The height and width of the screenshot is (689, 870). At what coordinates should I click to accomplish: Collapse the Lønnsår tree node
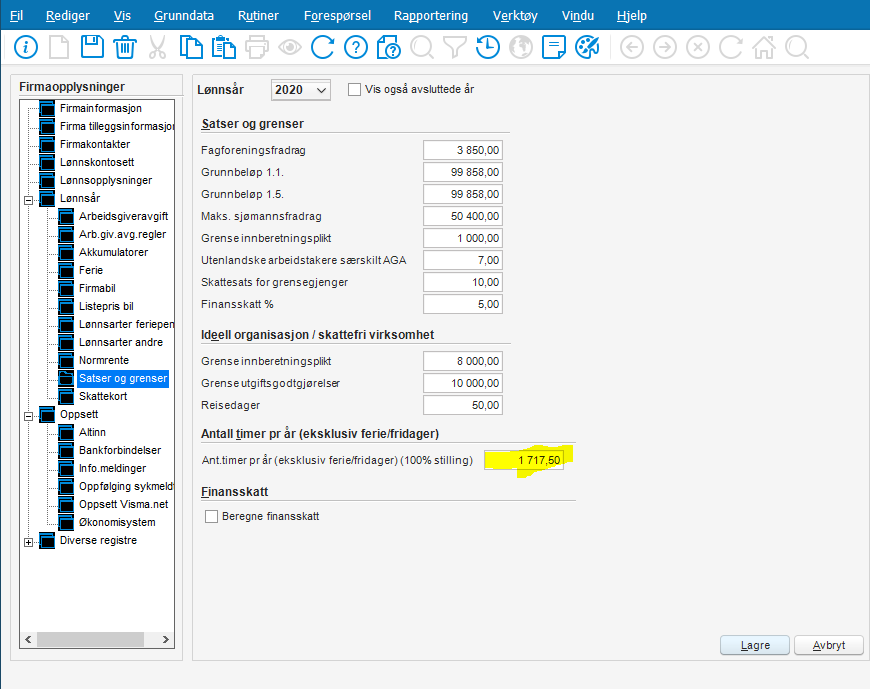(28, 200)
